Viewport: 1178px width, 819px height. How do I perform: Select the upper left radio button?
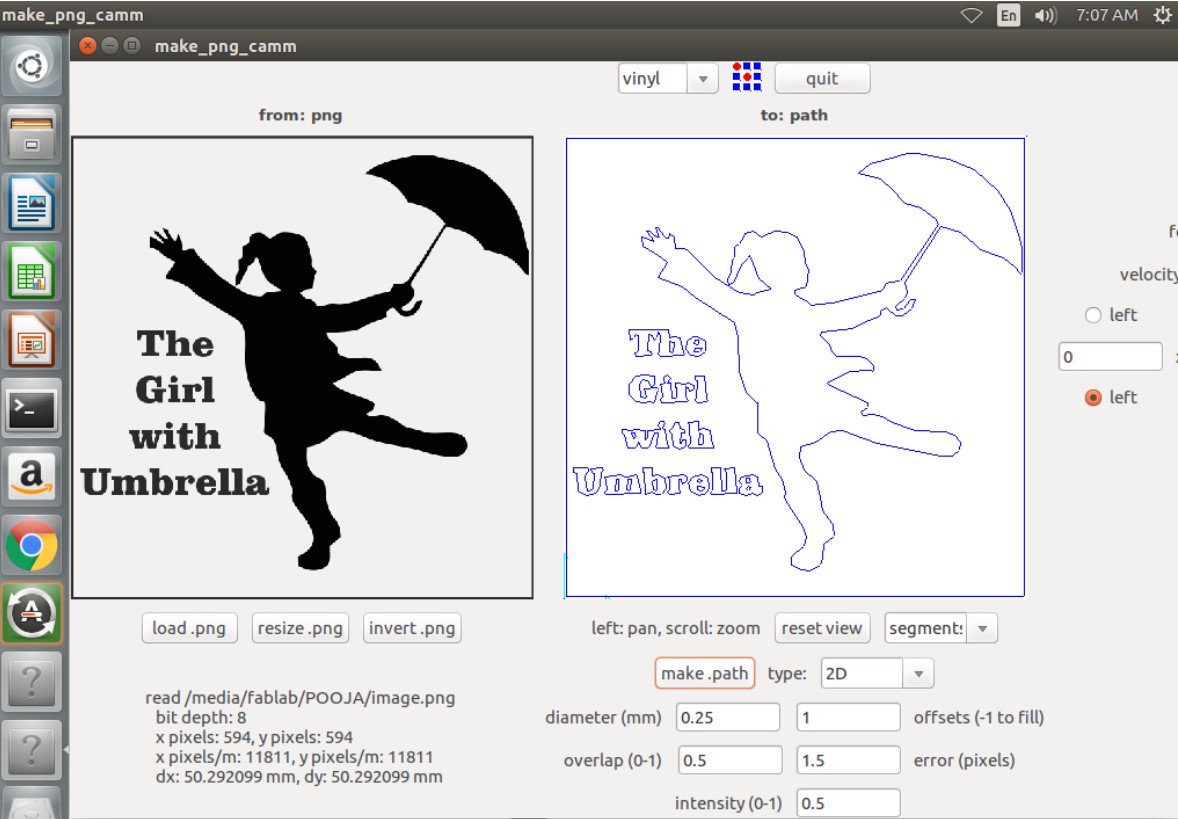1093,315
